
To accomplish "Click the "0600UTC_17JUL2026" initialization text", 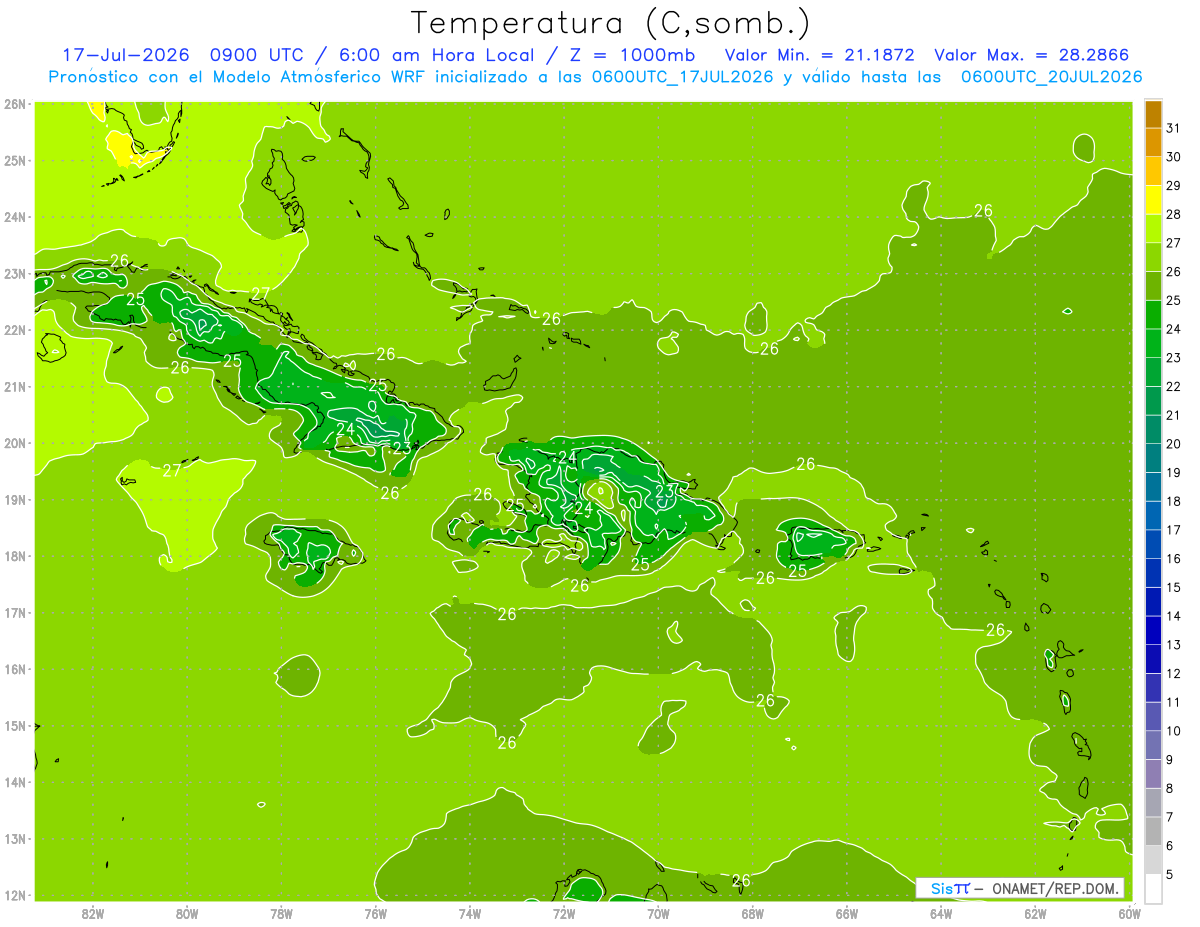I will (683, 76).
